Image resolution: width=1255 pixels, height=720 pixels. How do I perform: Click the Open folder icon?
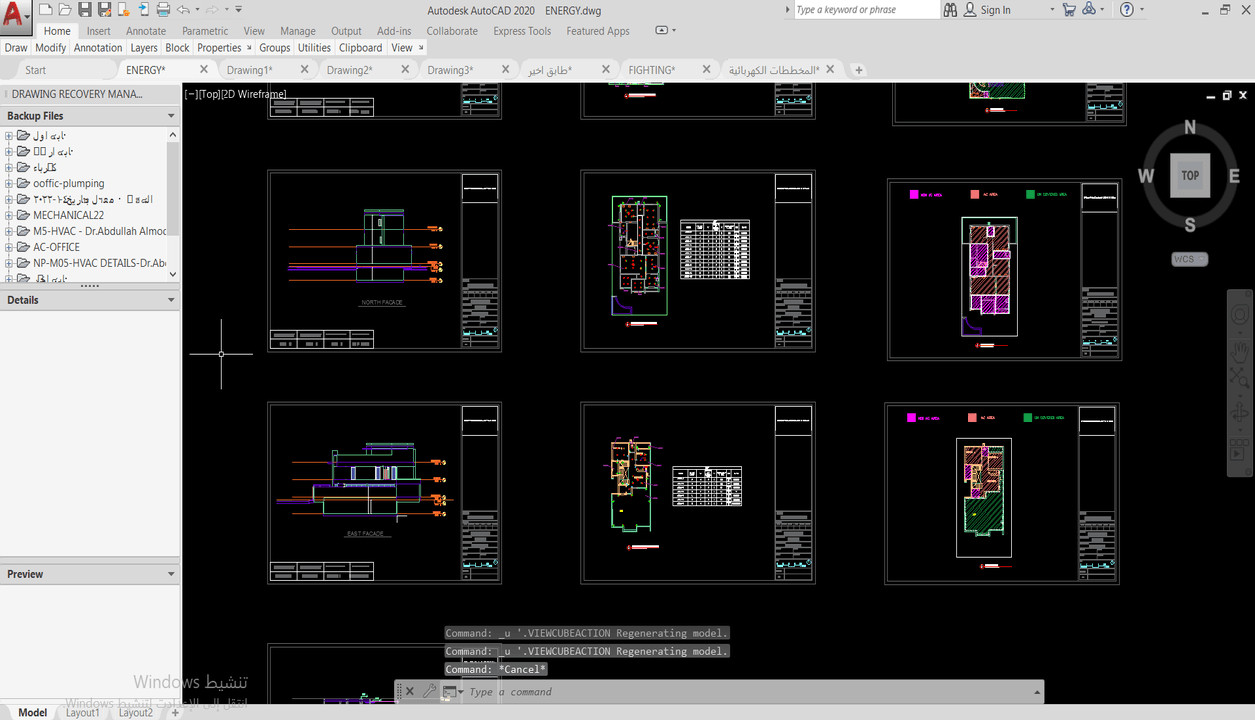coord(65,10)
